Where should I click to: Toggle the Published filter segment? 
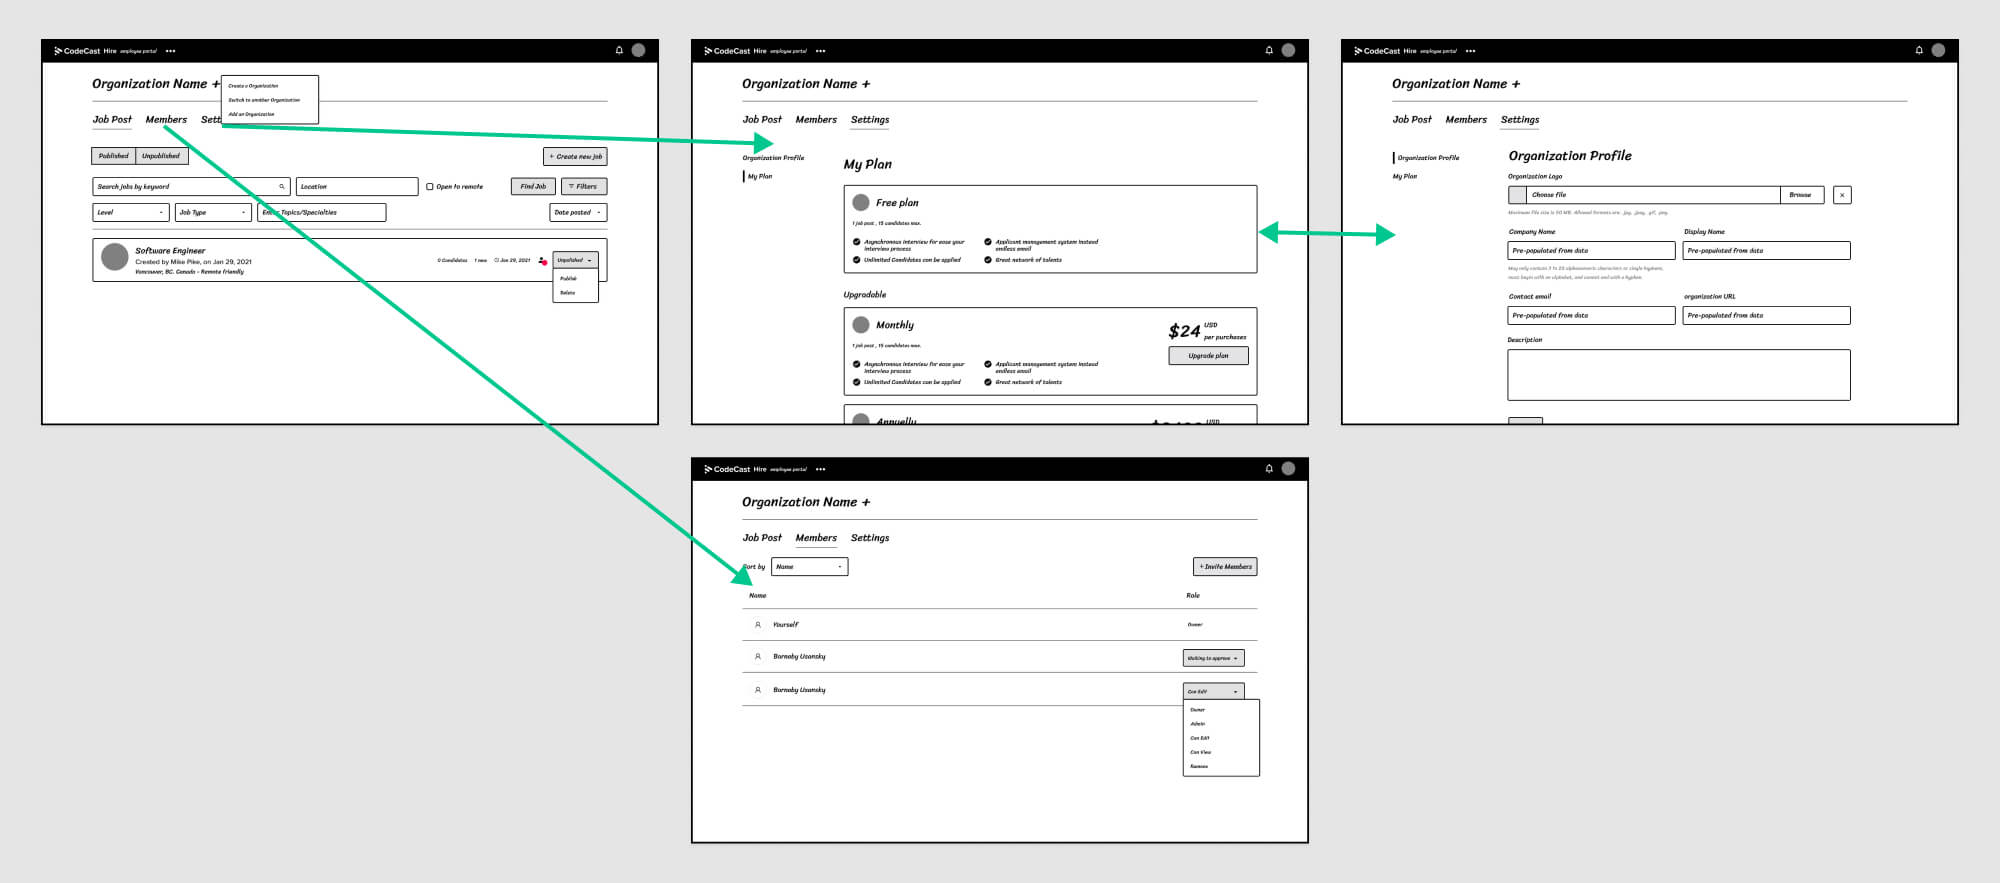pos(113,156)
